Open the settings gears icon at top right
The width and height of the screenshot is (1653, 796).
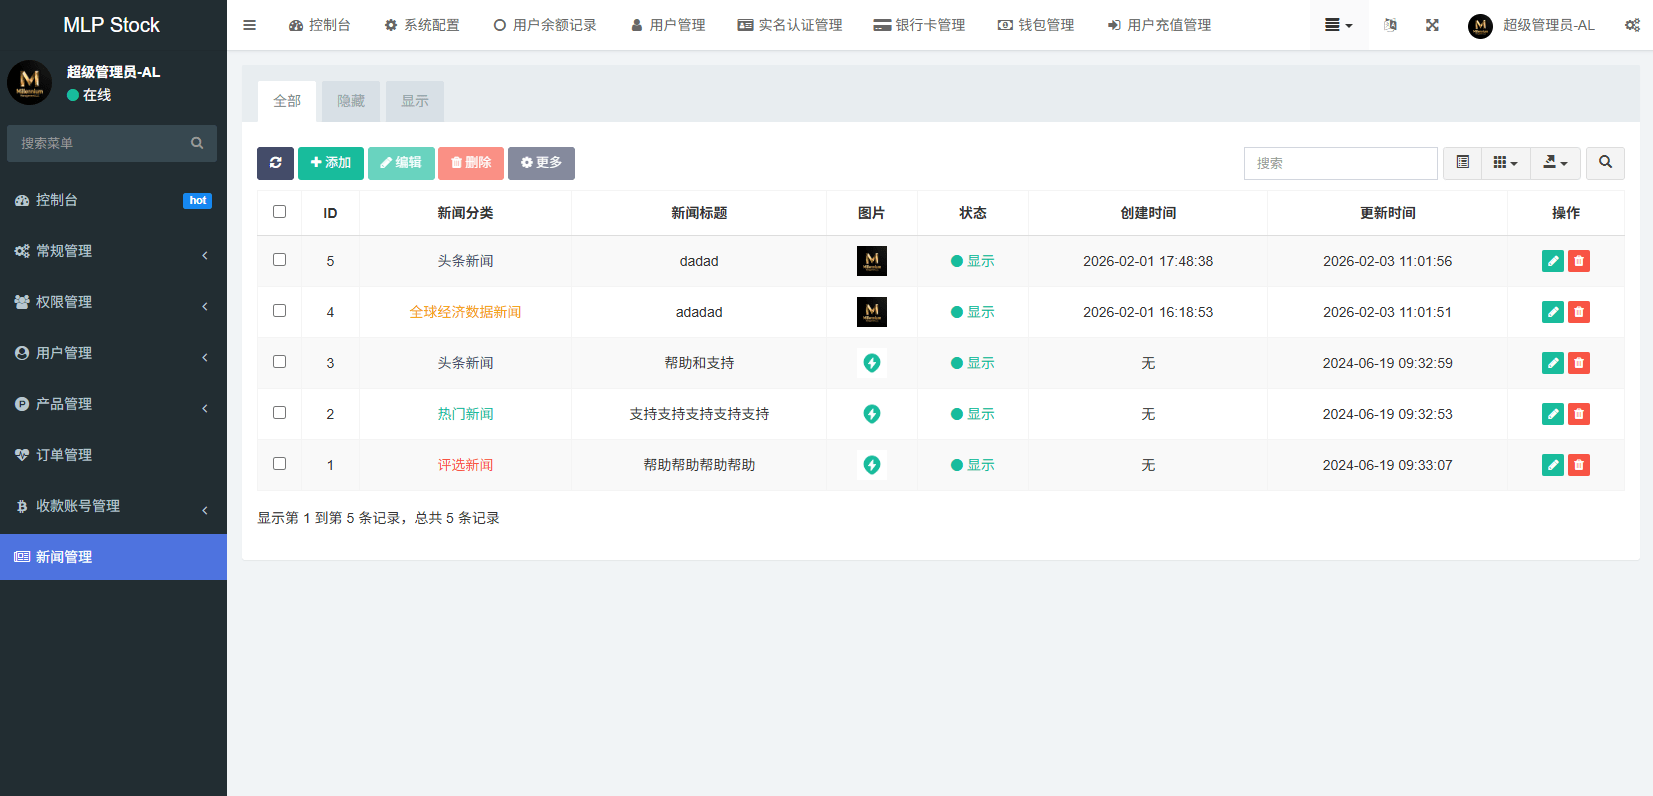[1632, 25]
